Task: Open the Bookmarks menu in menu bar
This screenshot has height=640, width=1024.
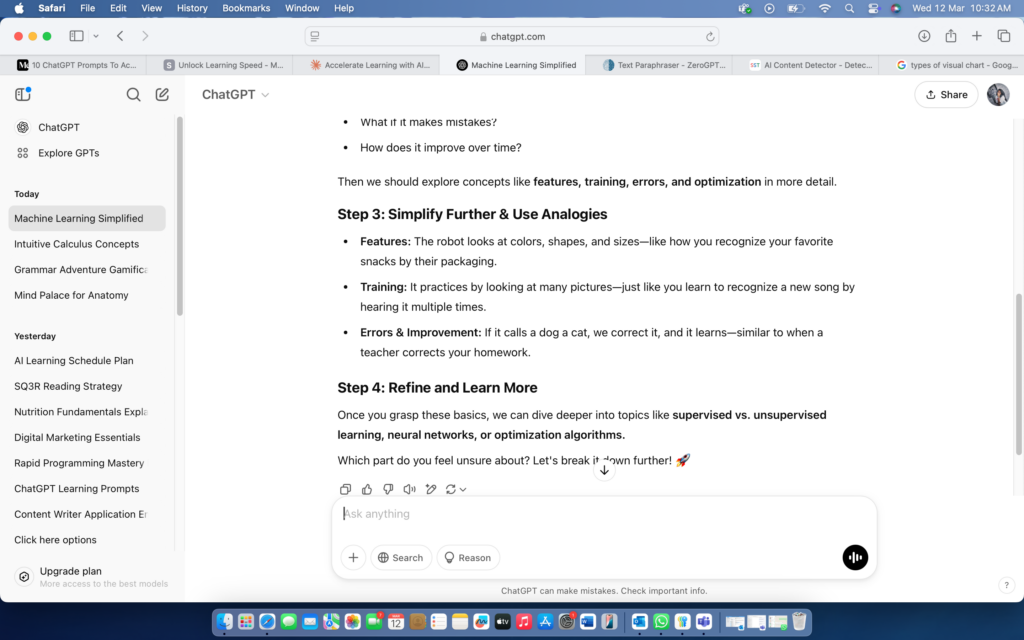Action: [245, 8]
